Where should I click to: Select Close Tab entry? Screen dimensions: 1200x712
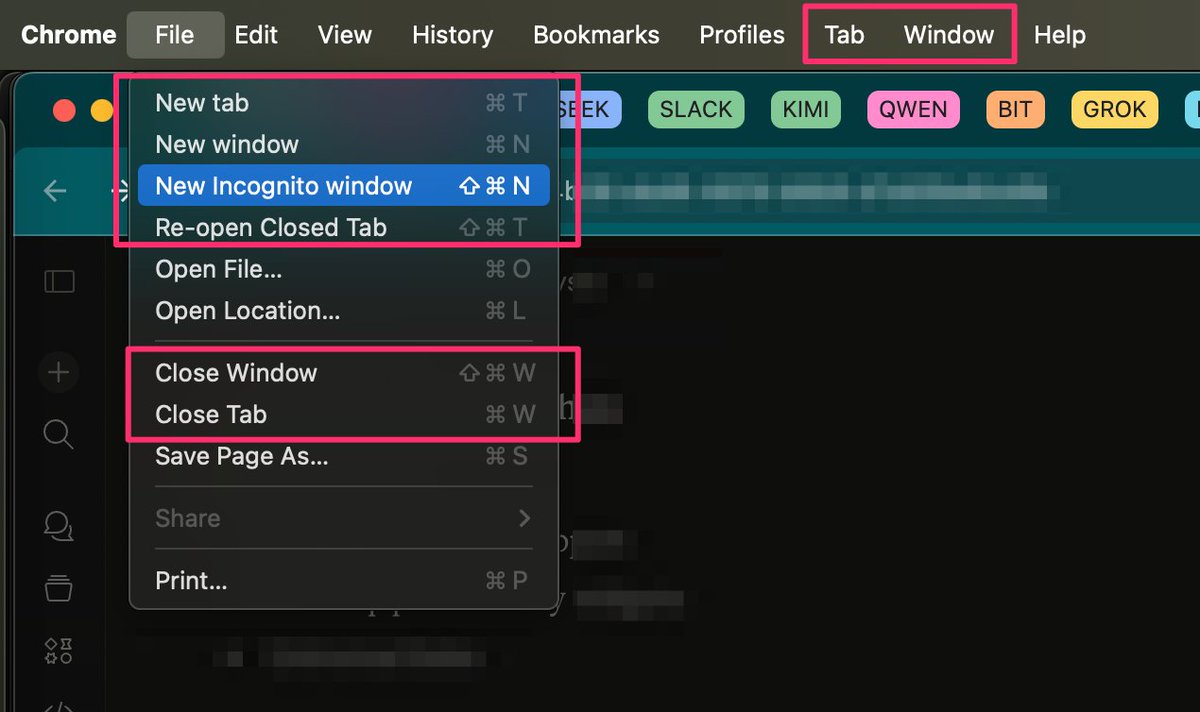click(x=343, y=414)
